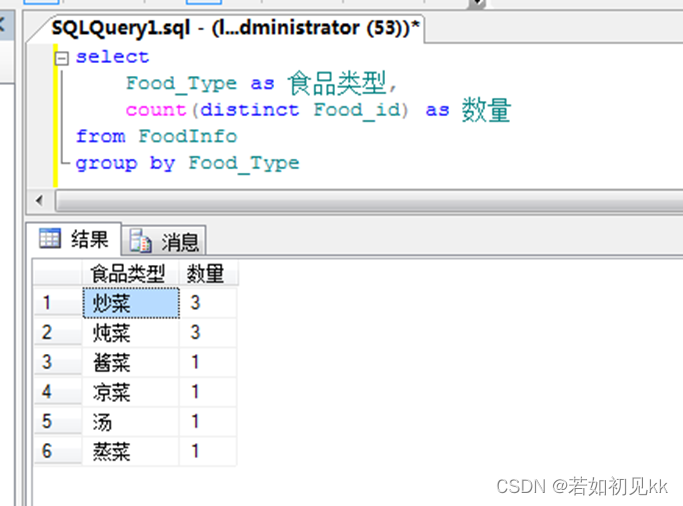The height and width of the screenshot is (506, 683).
Task: Click the messages document icon on 消息 tab
Action: 141,241
